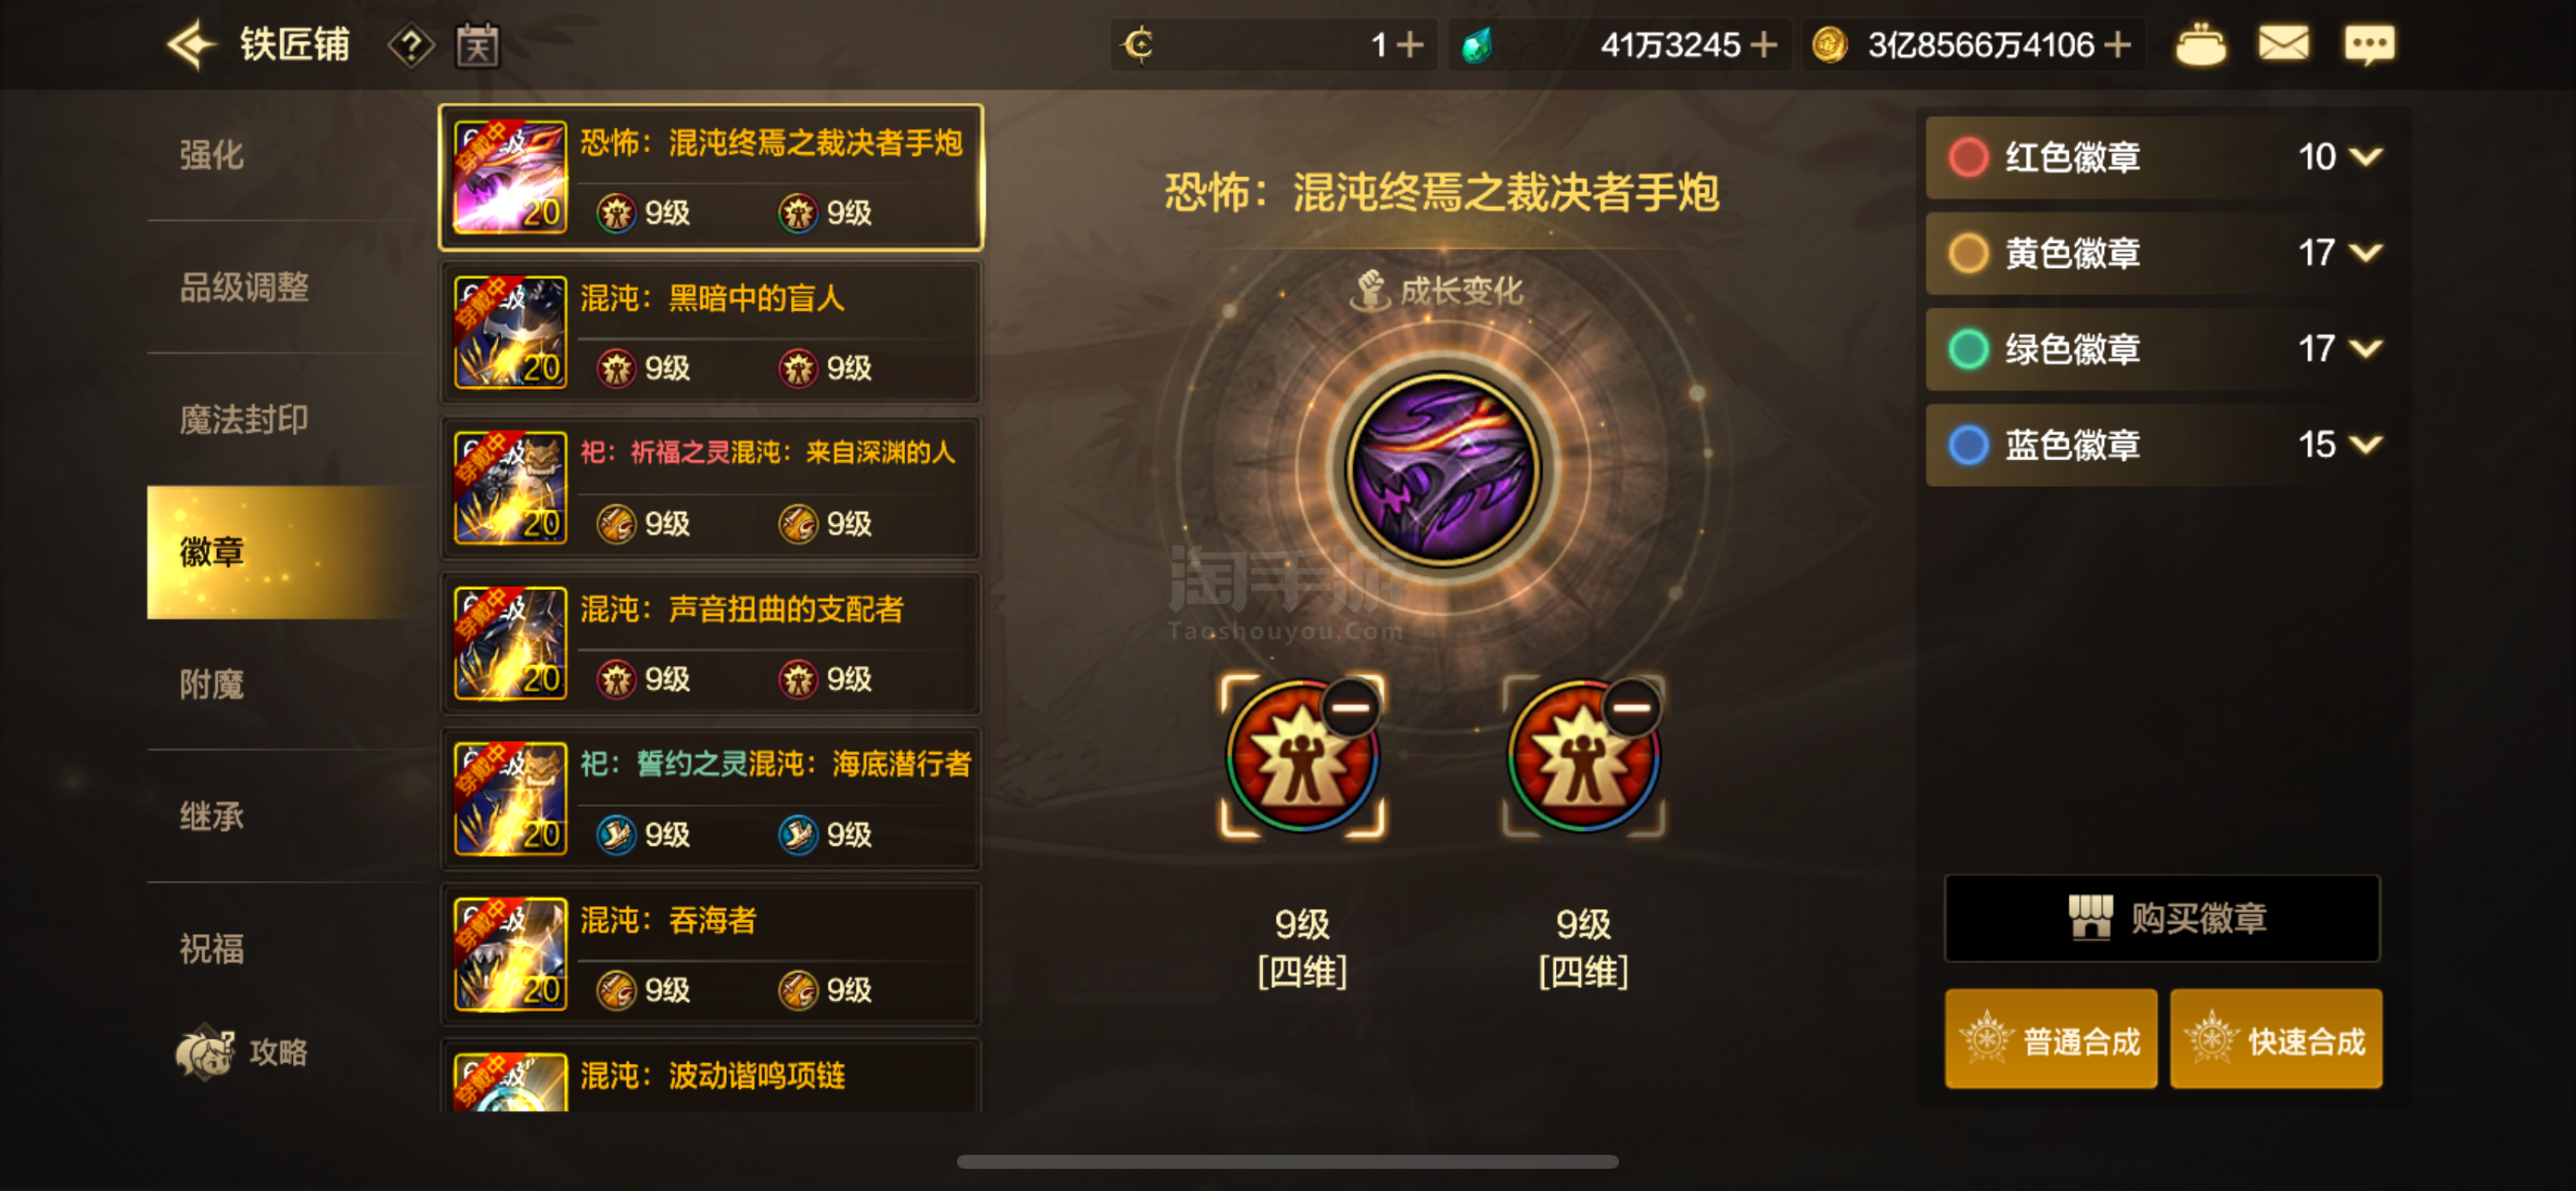The image size is (2576, 1191).
Task: Add gold coins with the plus icon
Action: coord(2117,45)
